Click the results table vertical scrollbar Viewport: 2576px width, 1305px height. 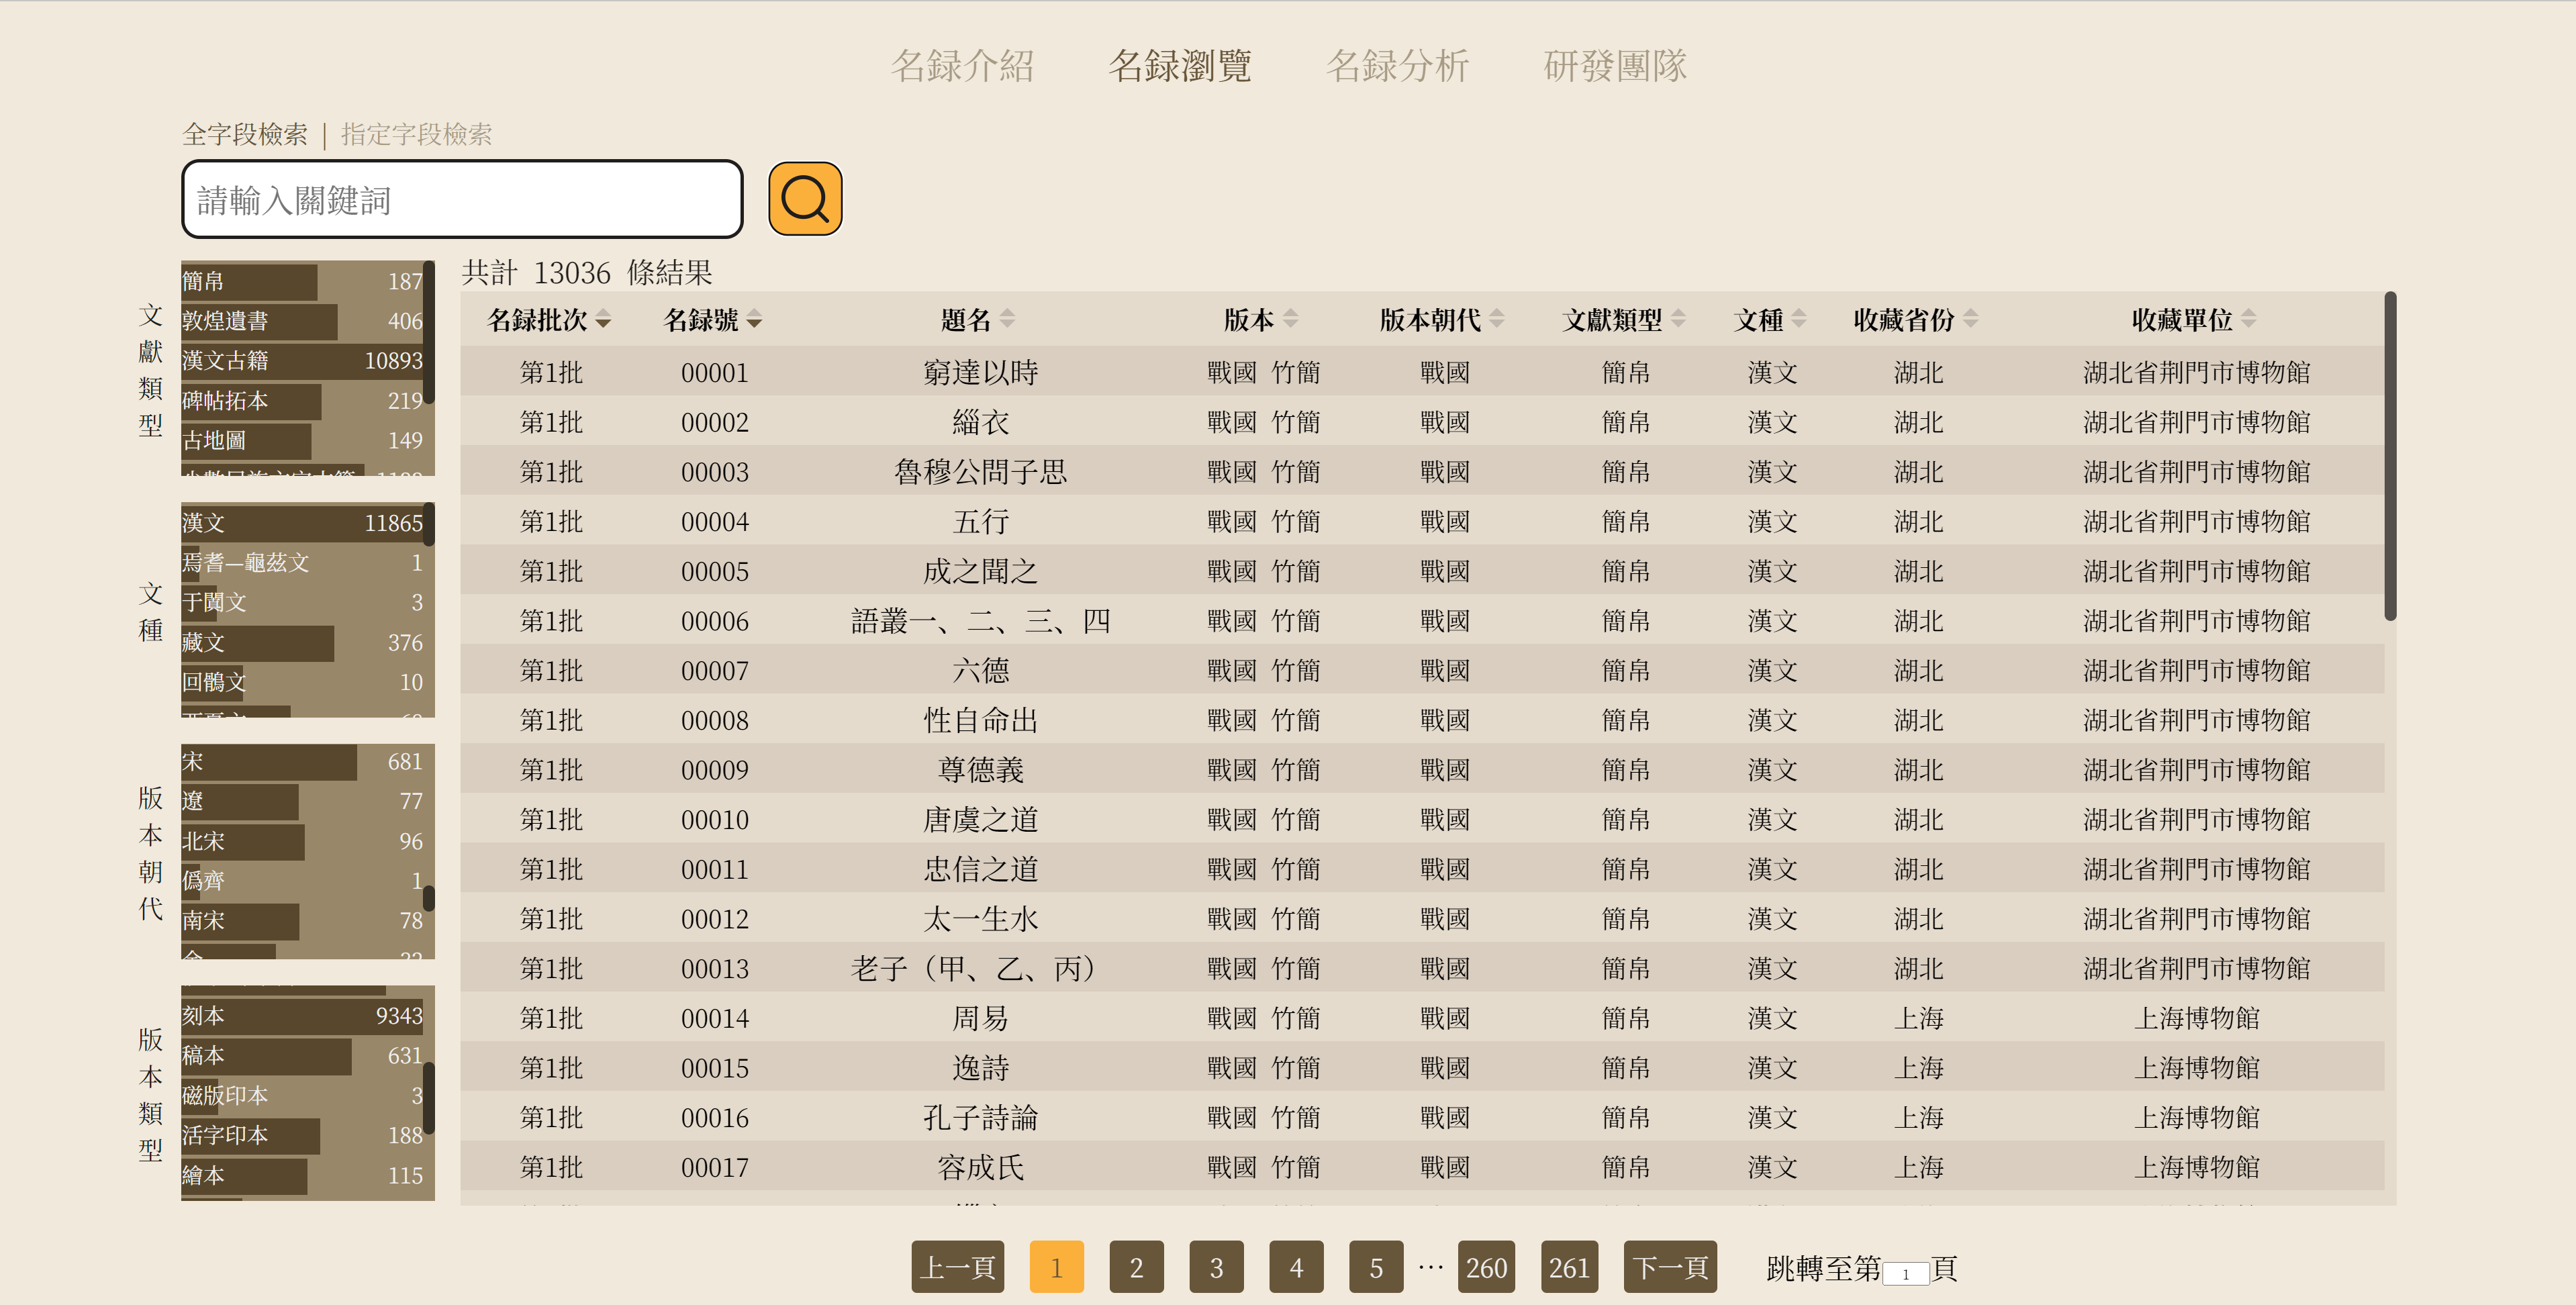pos(2390,456)
